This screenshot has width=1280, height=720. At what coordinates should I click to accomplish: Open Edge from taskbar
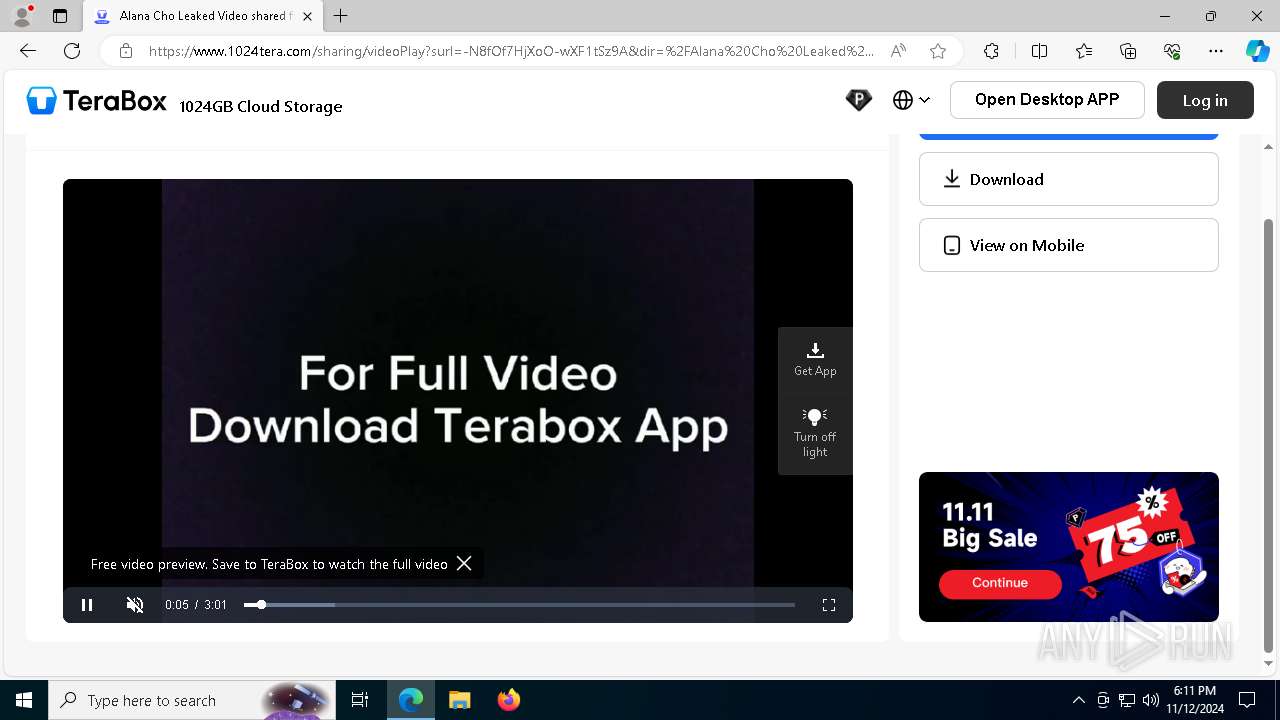pos(411,700)
